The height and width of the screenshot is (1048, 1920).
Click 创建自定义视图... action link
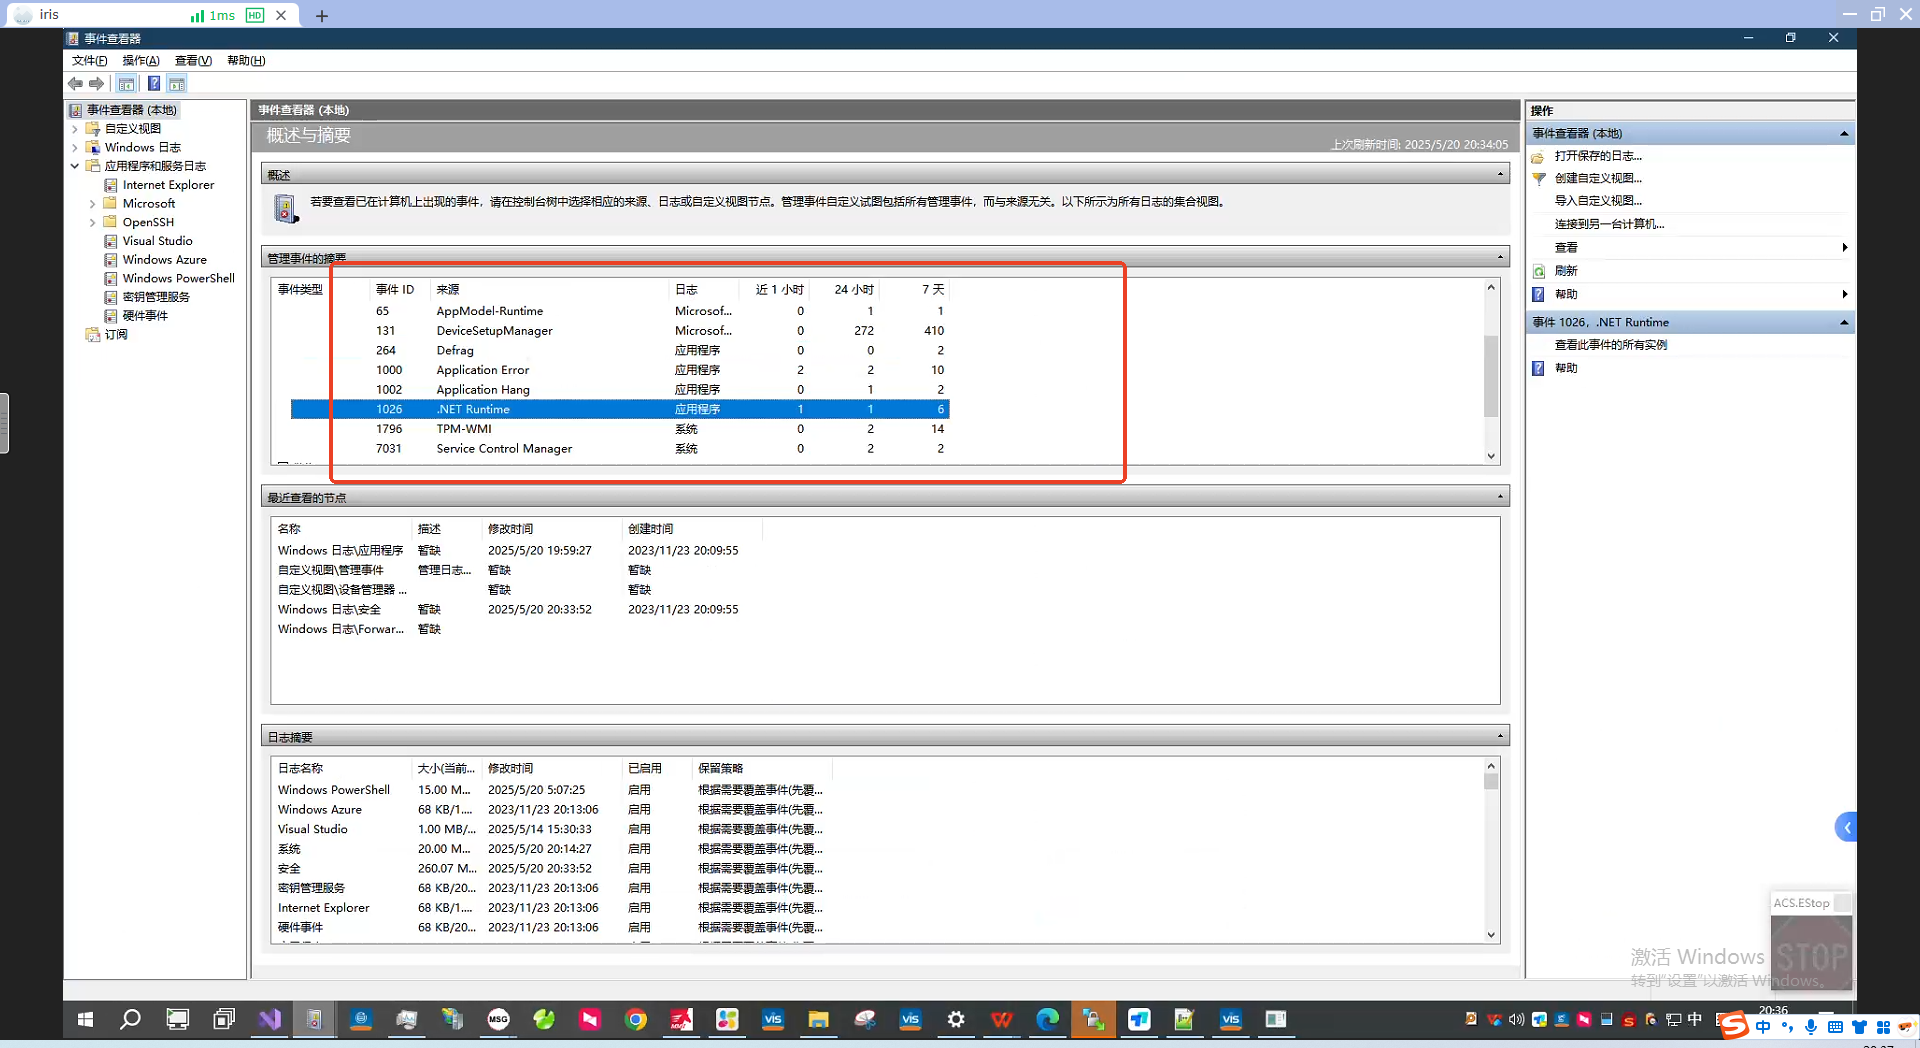tap(1598, 179)
